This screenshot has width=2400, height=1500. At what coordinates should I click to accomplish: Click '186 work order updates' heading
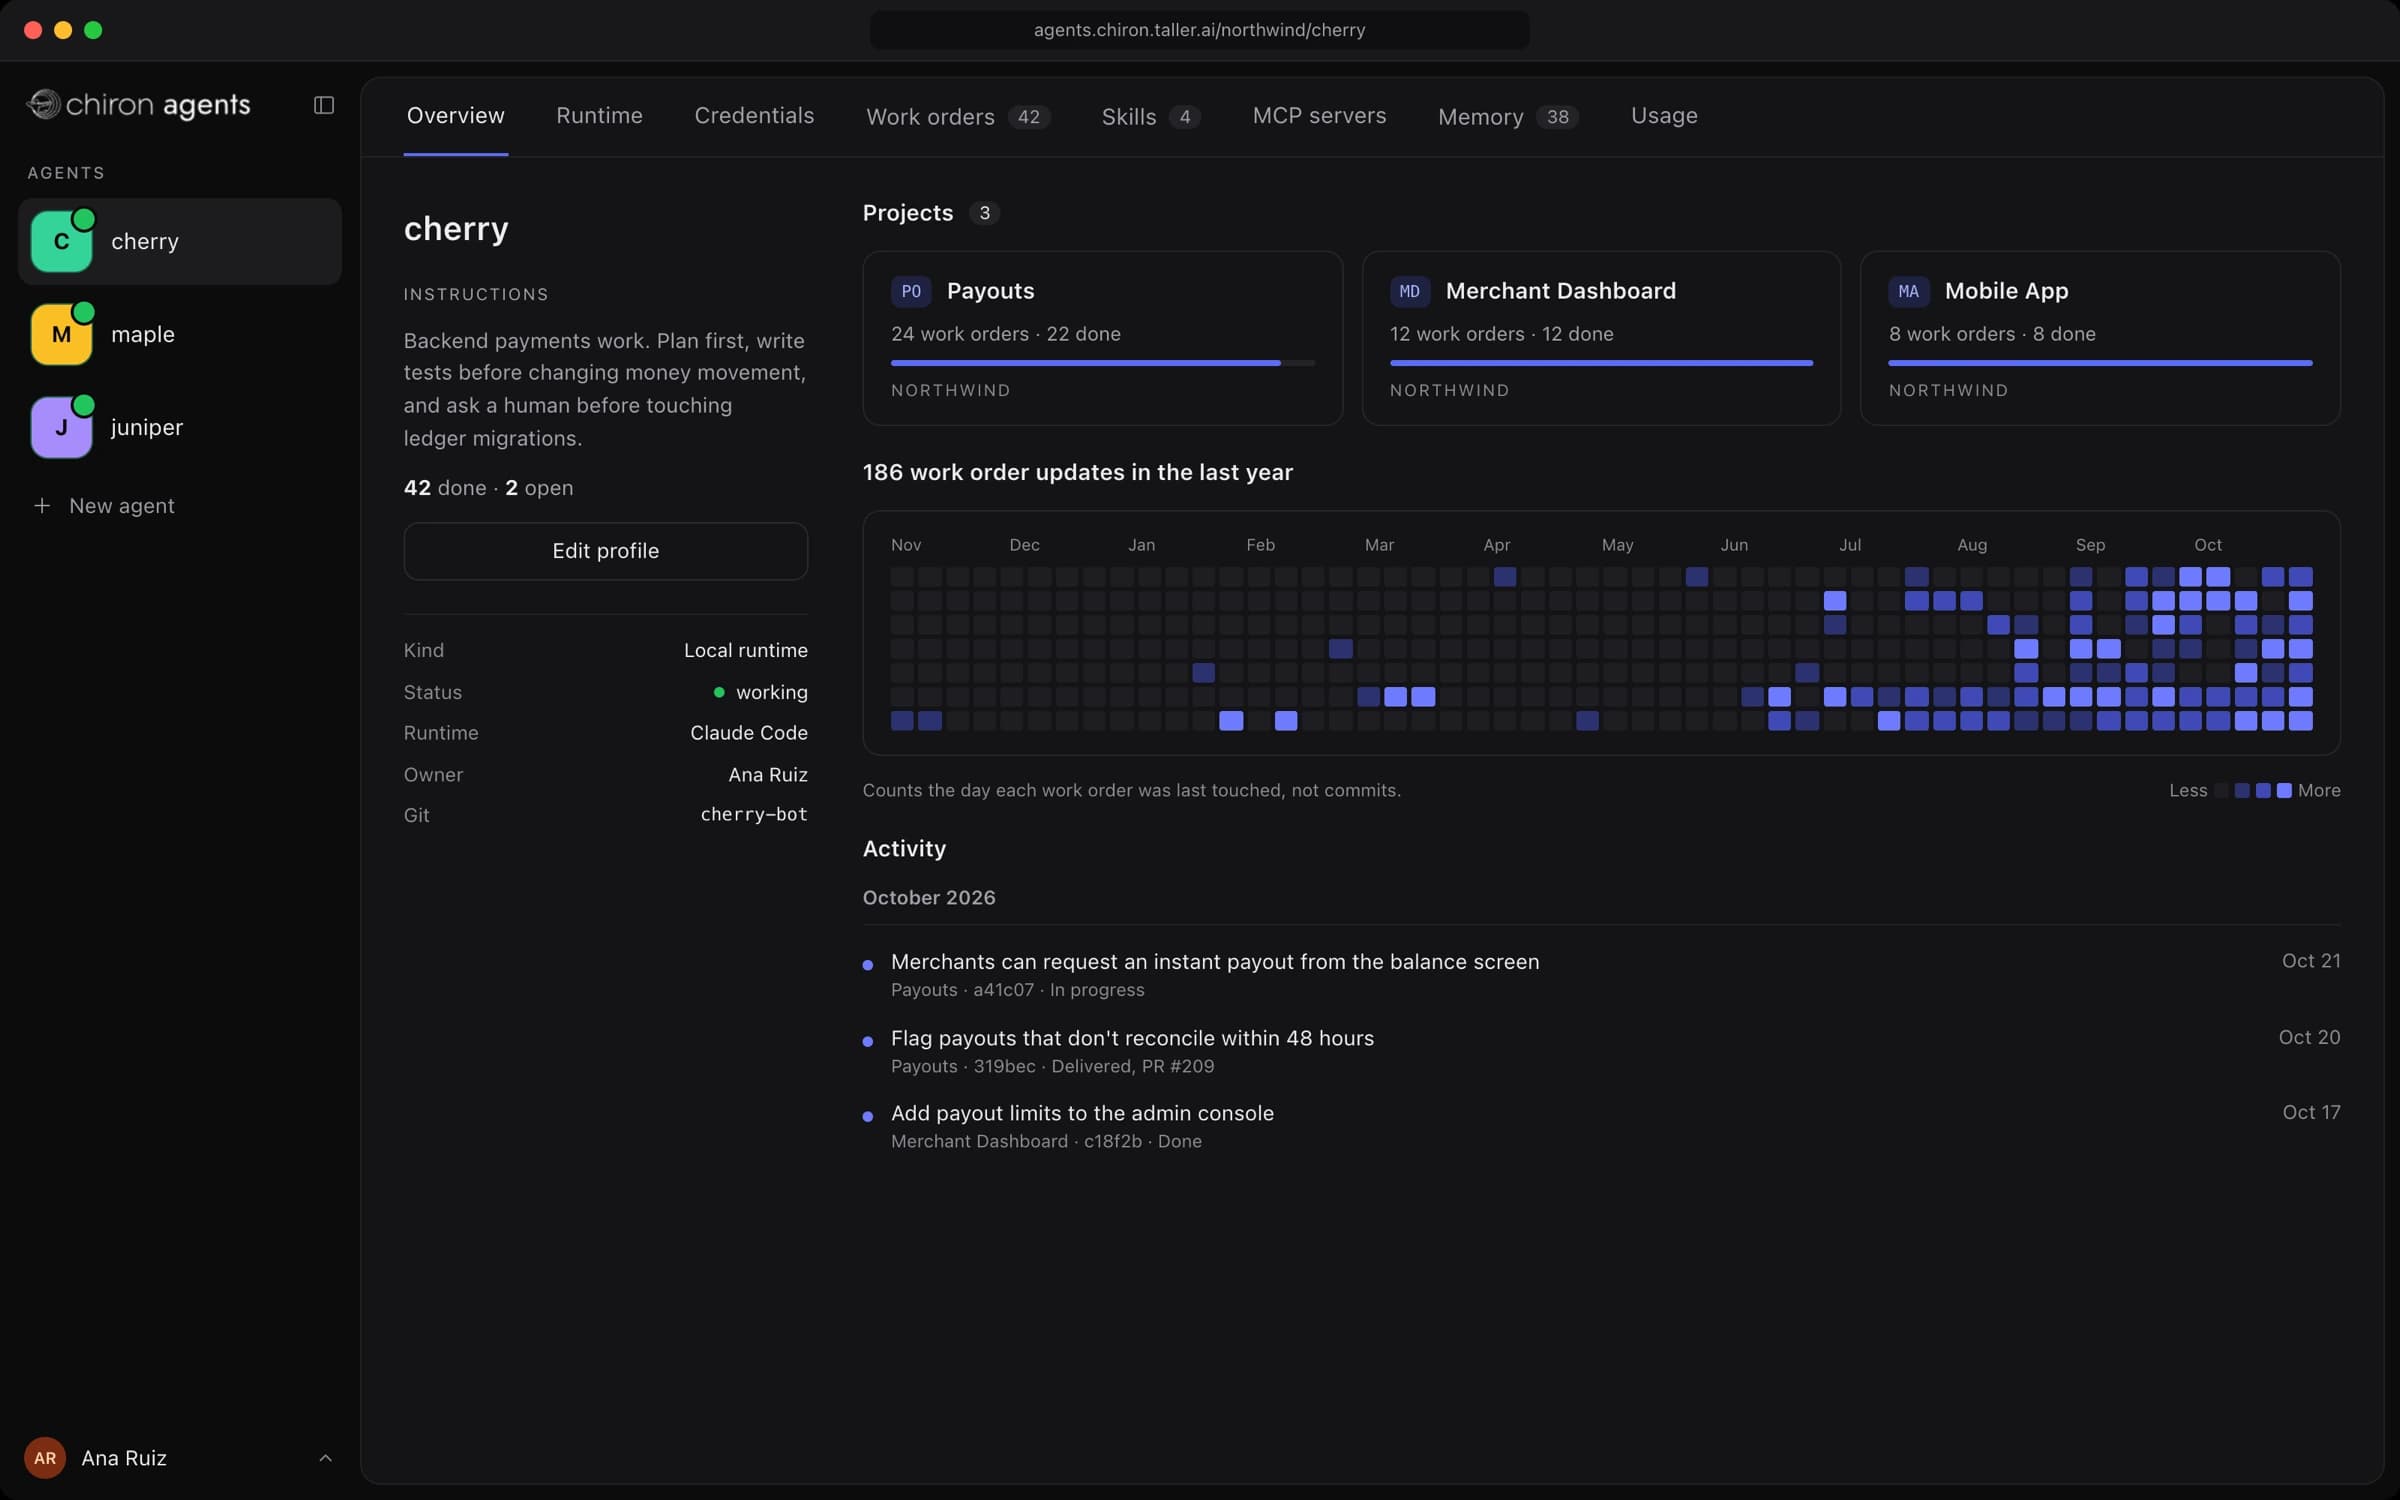[1077, 472]
